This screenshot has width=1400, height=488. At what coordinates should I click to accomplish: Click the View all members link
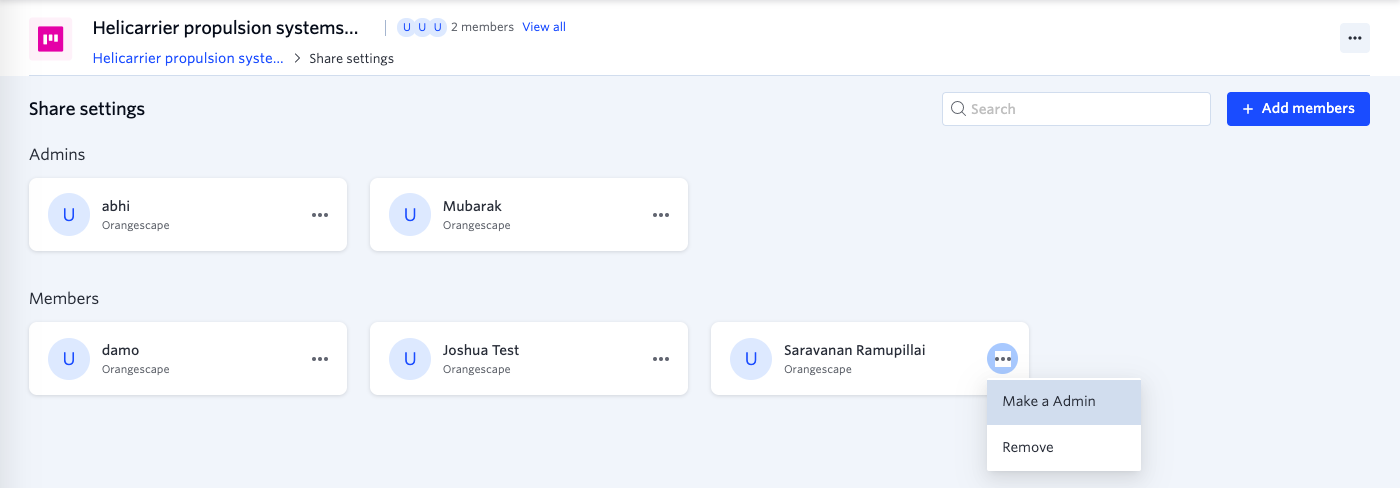tap(544, 27)
